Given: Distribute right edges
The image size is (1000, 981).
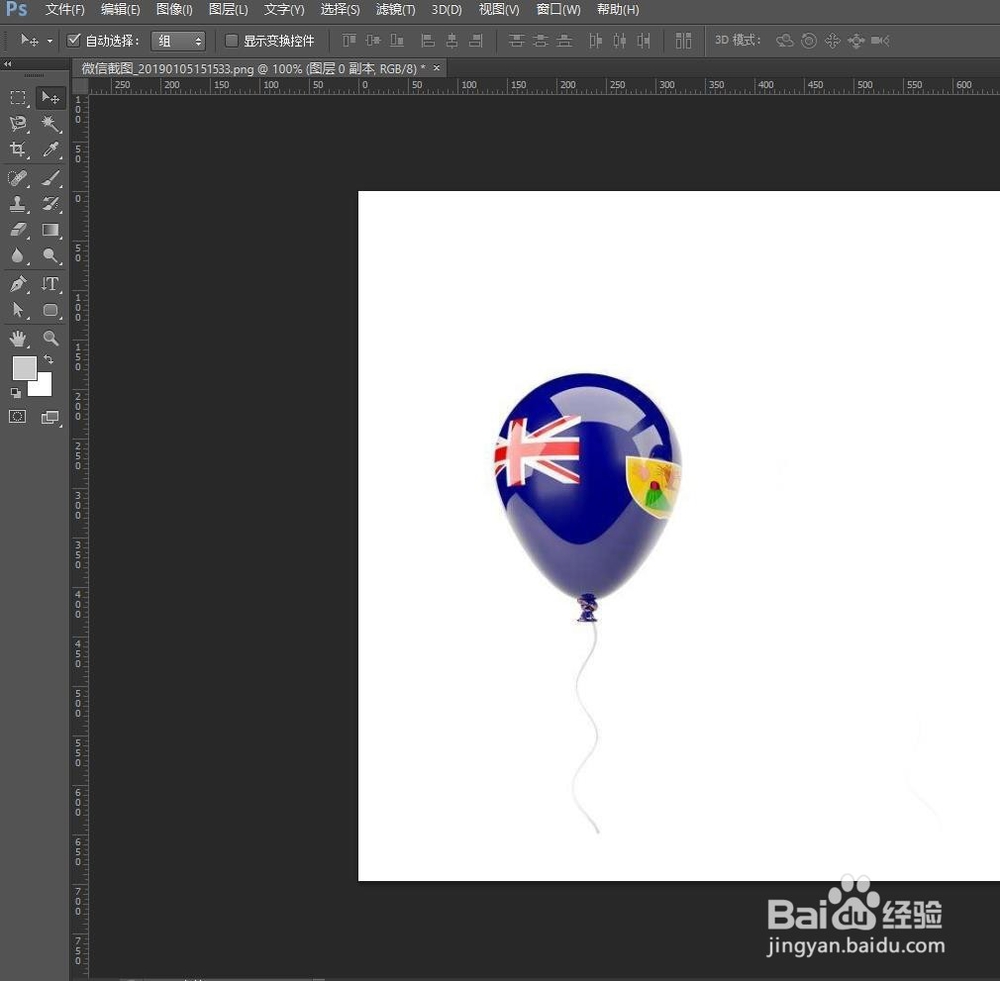Looking at the screenshot, I should [x=643, y=41].
